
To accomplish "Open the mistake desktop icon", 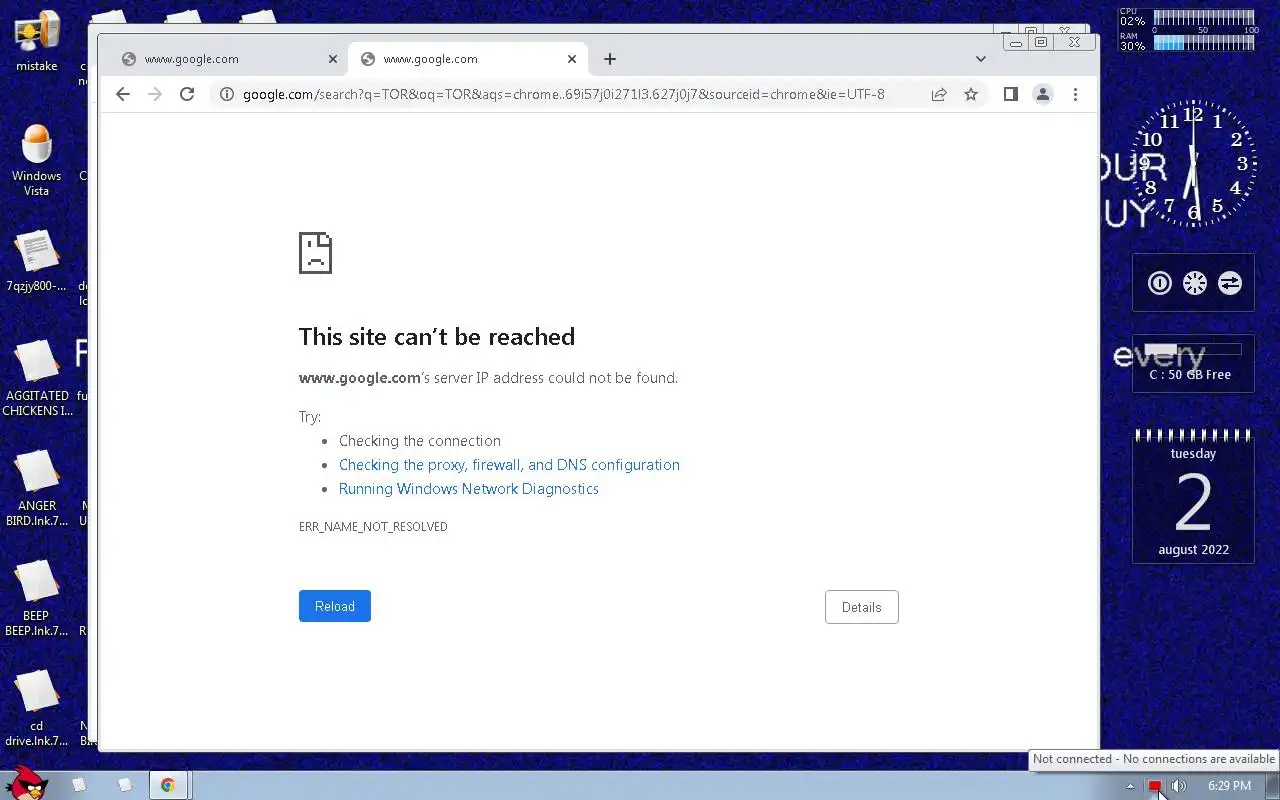I will click(x=37, y=41).
